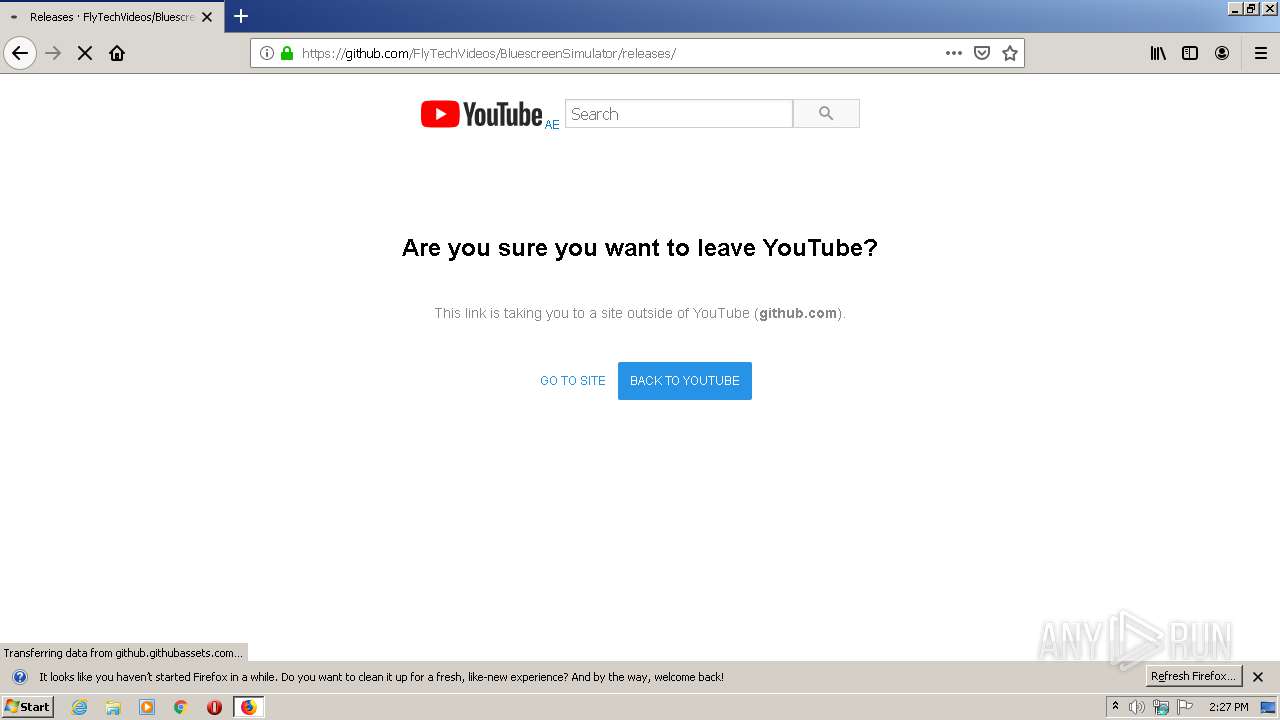Viewport: 1280px width, 720px height.
Task: Open the Windows Start menu
Action: point(28,707)
